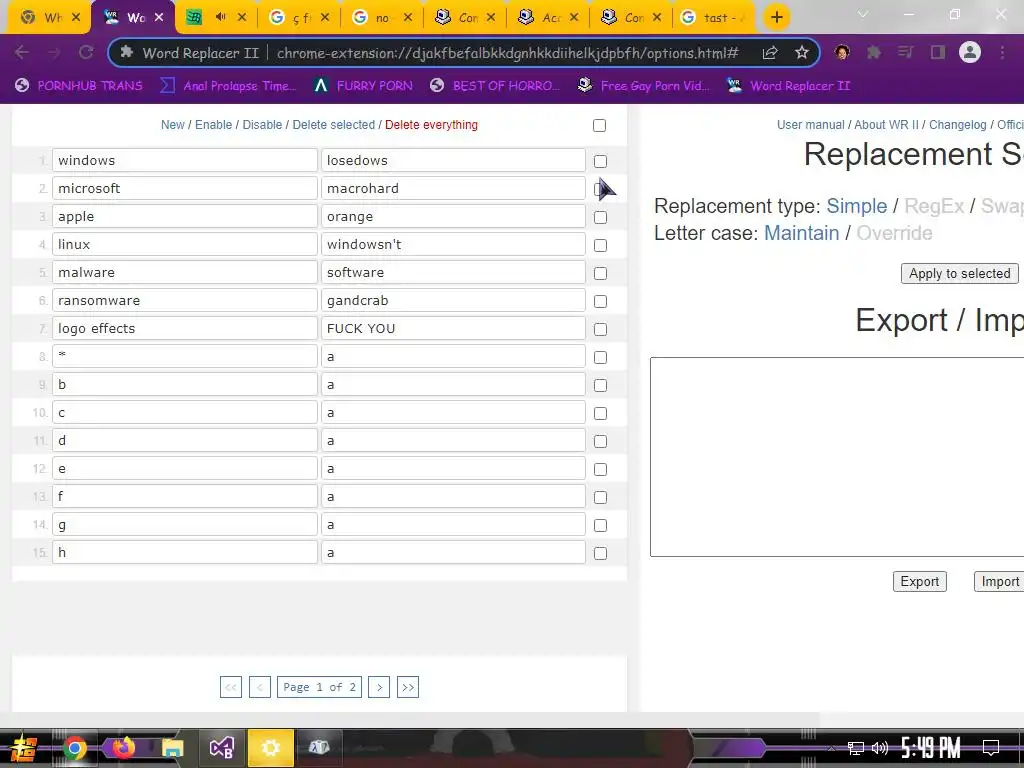
Task: Check the box for row 9 'b'
Action: 600,386
